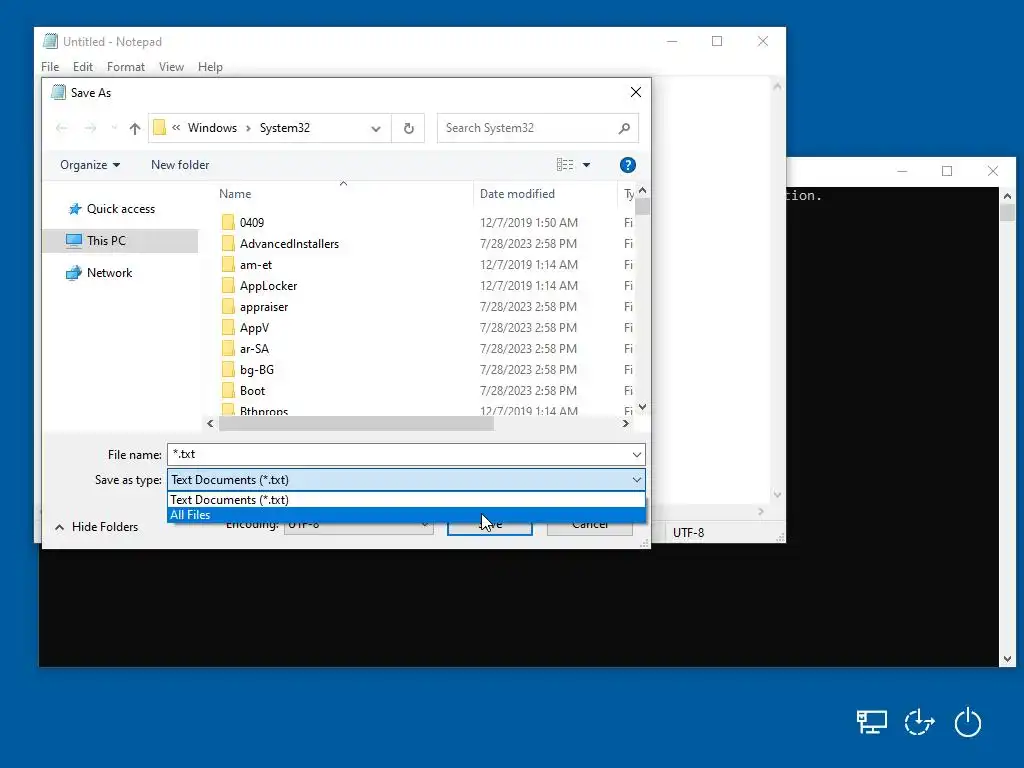Select Quick access in navigation pane
Viewport: 1024px width, 768px height.
(x=120, y=209)
